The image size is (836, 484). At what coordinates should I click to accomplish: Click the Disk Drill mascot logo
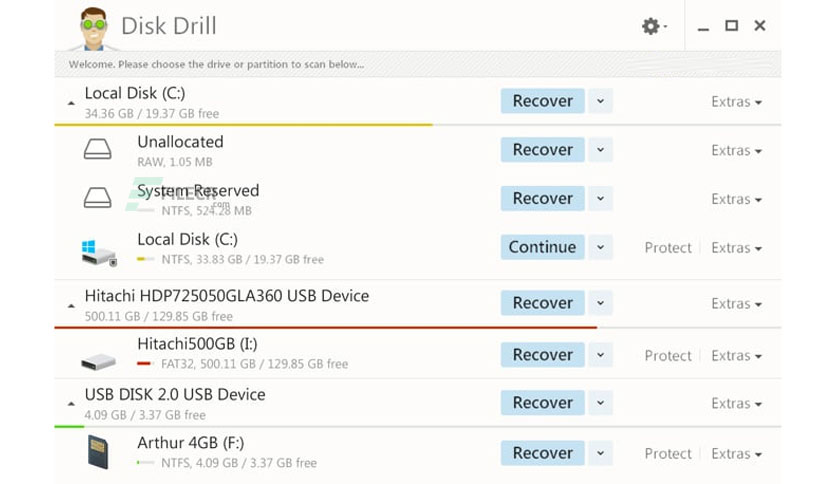coord(94,29)
